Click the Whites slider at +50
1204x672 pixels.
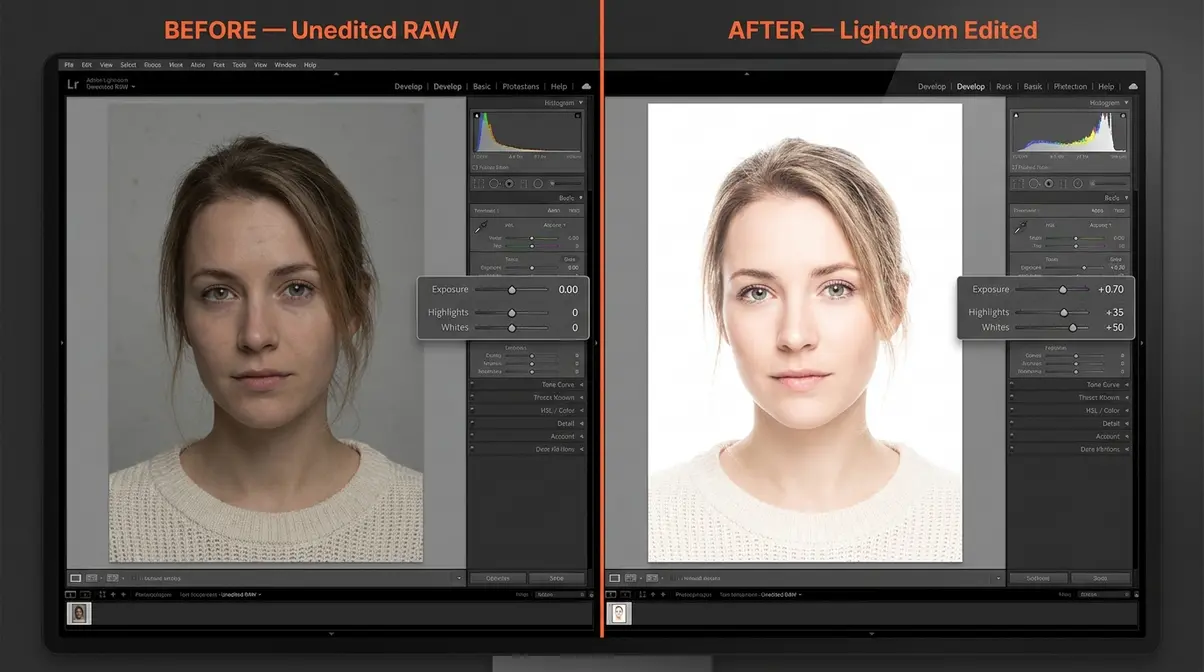(1051, 327)
